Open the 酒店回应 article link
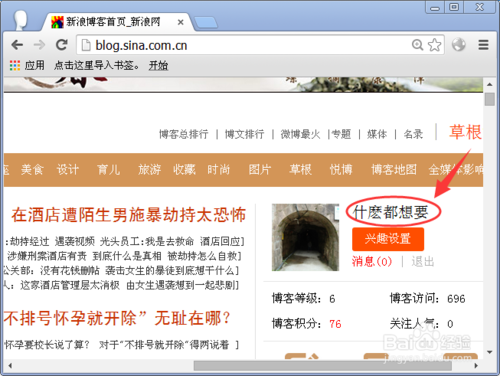Viewport: 500px width, 376px height. coord(220,241)
